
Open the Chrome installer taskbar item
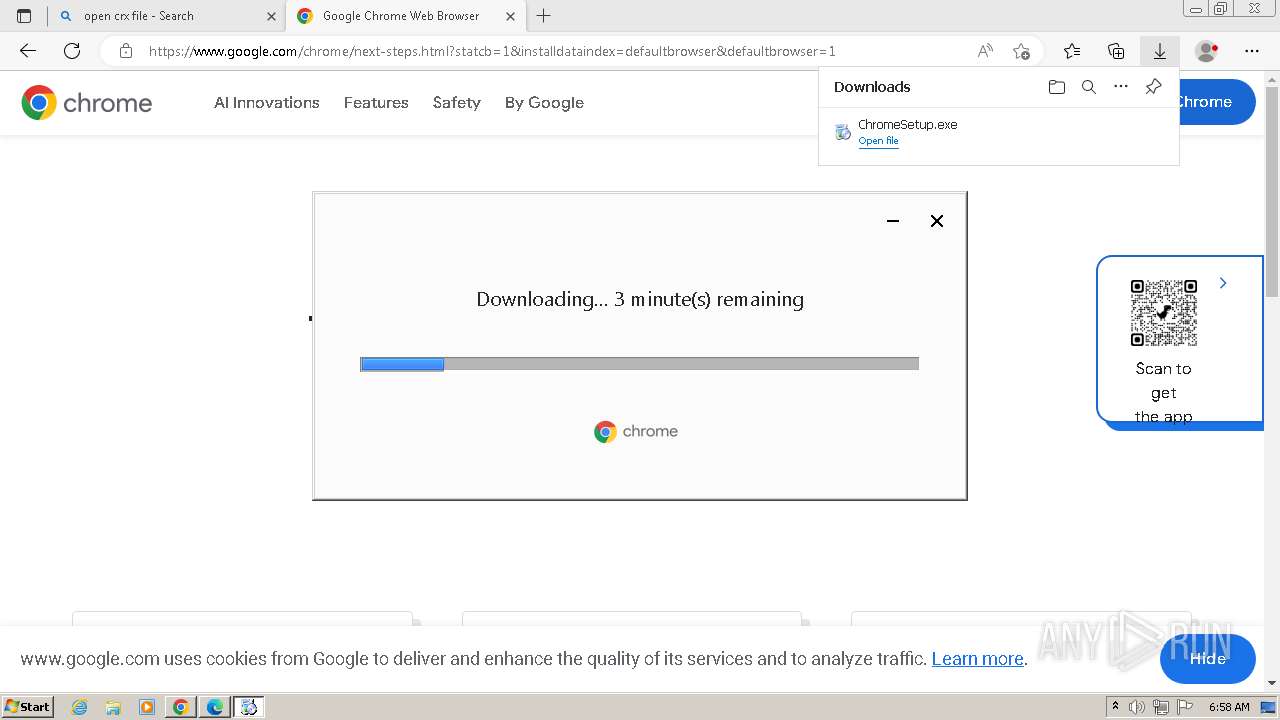[x=249, y=707]
